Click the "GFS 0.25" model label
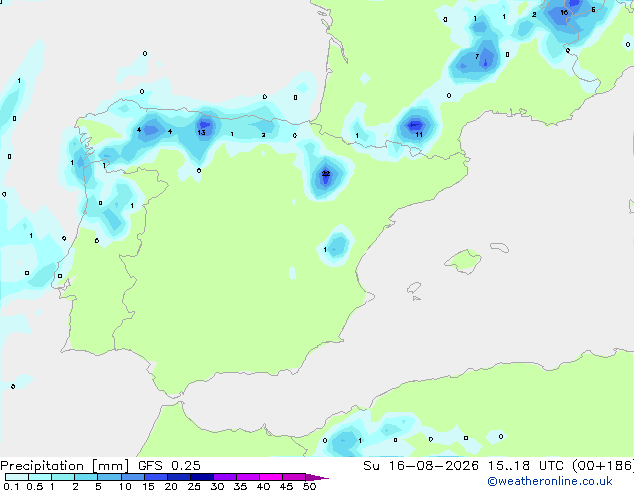The image size is (634, 490). coord(169,466)
